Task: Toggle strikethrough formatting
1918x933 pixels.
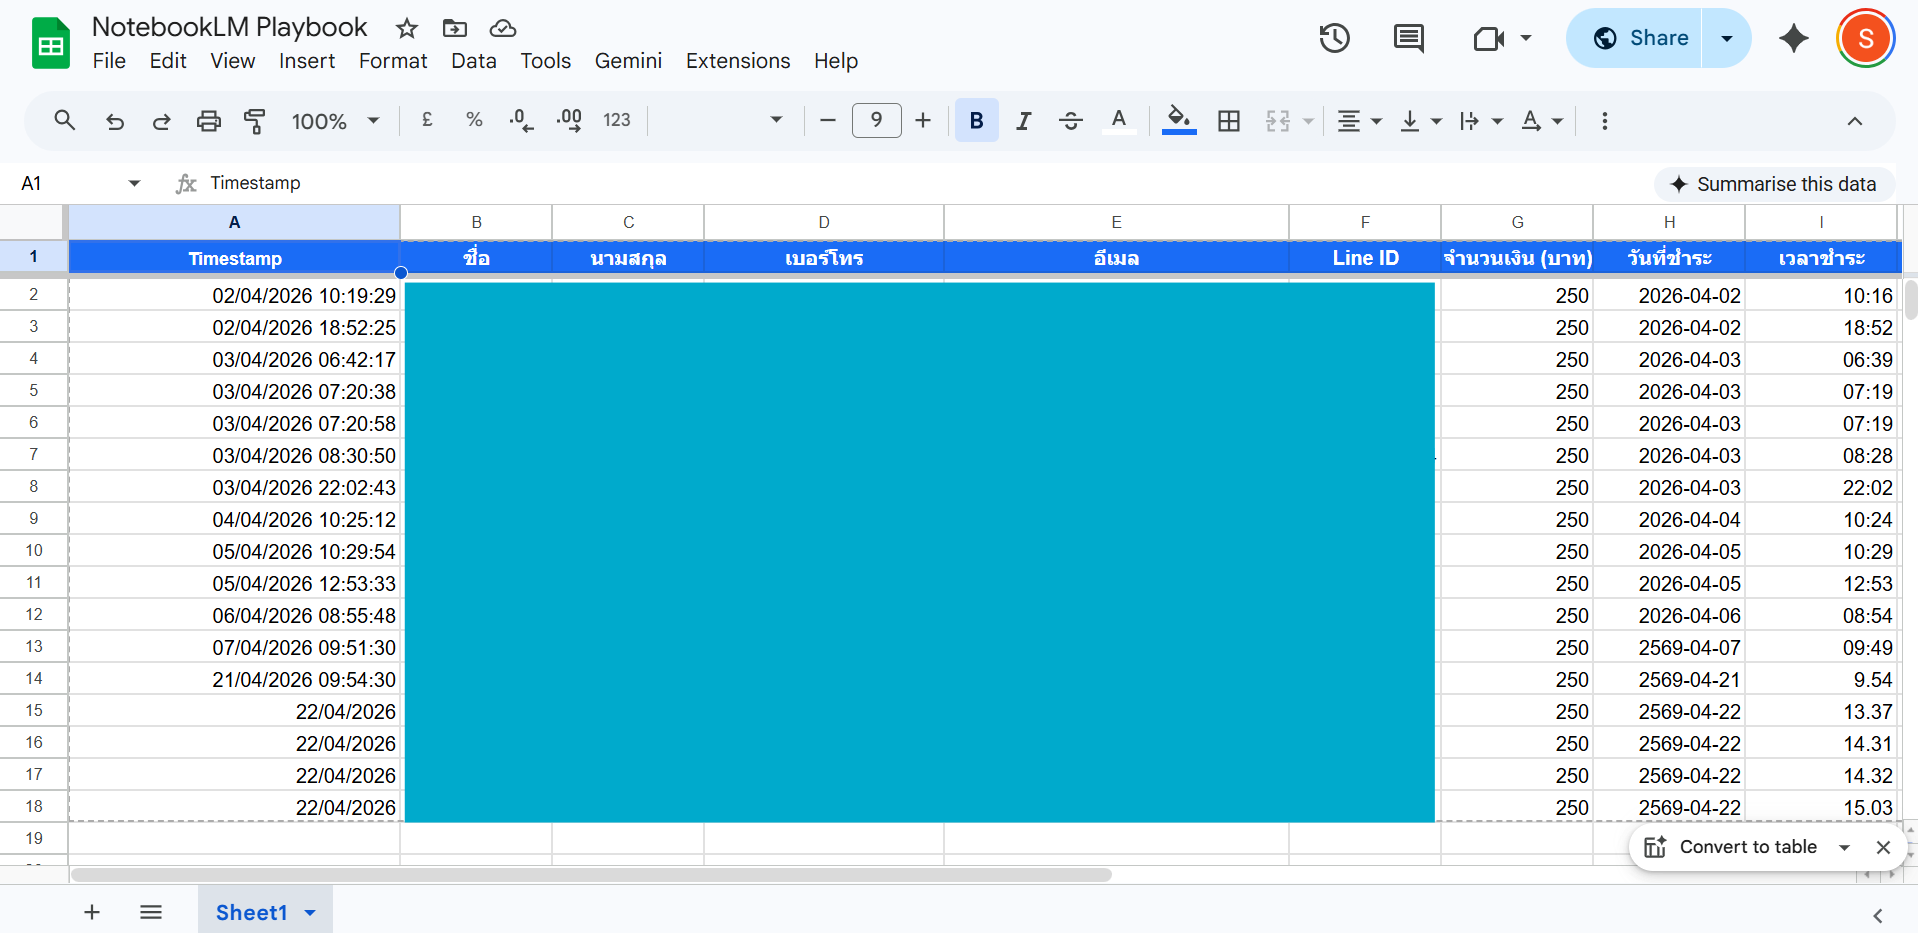Action: tap(1070, 121)
